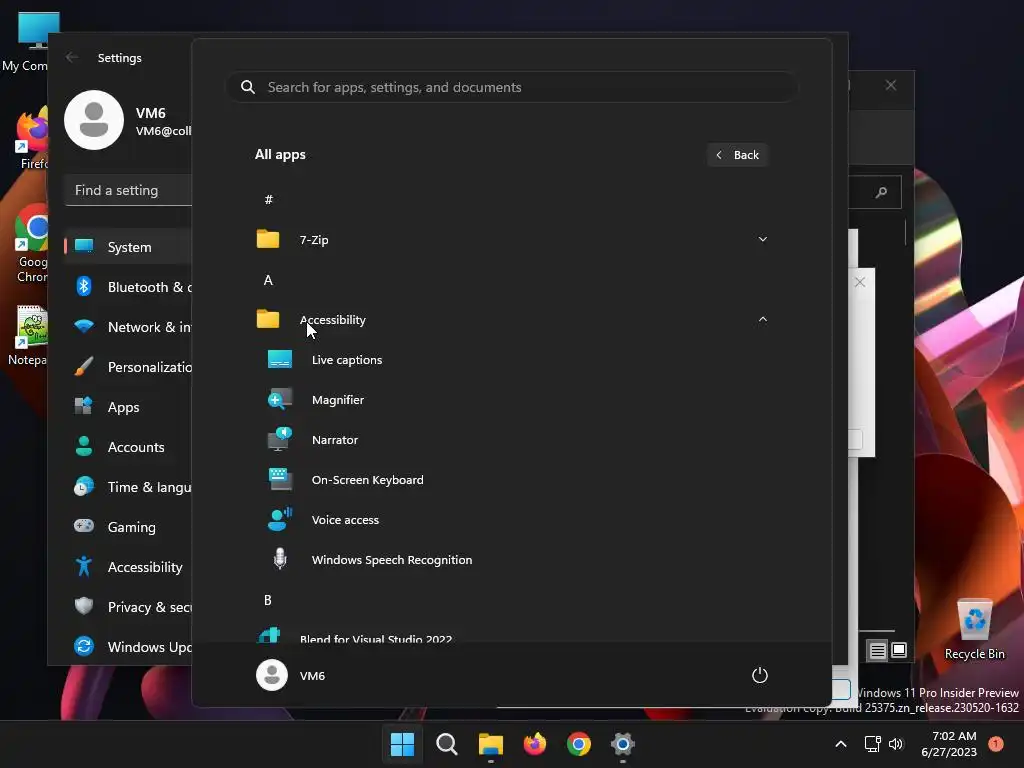Open Gaming section in Settings
Screen dimensions: 1024x768
point(129,527)
